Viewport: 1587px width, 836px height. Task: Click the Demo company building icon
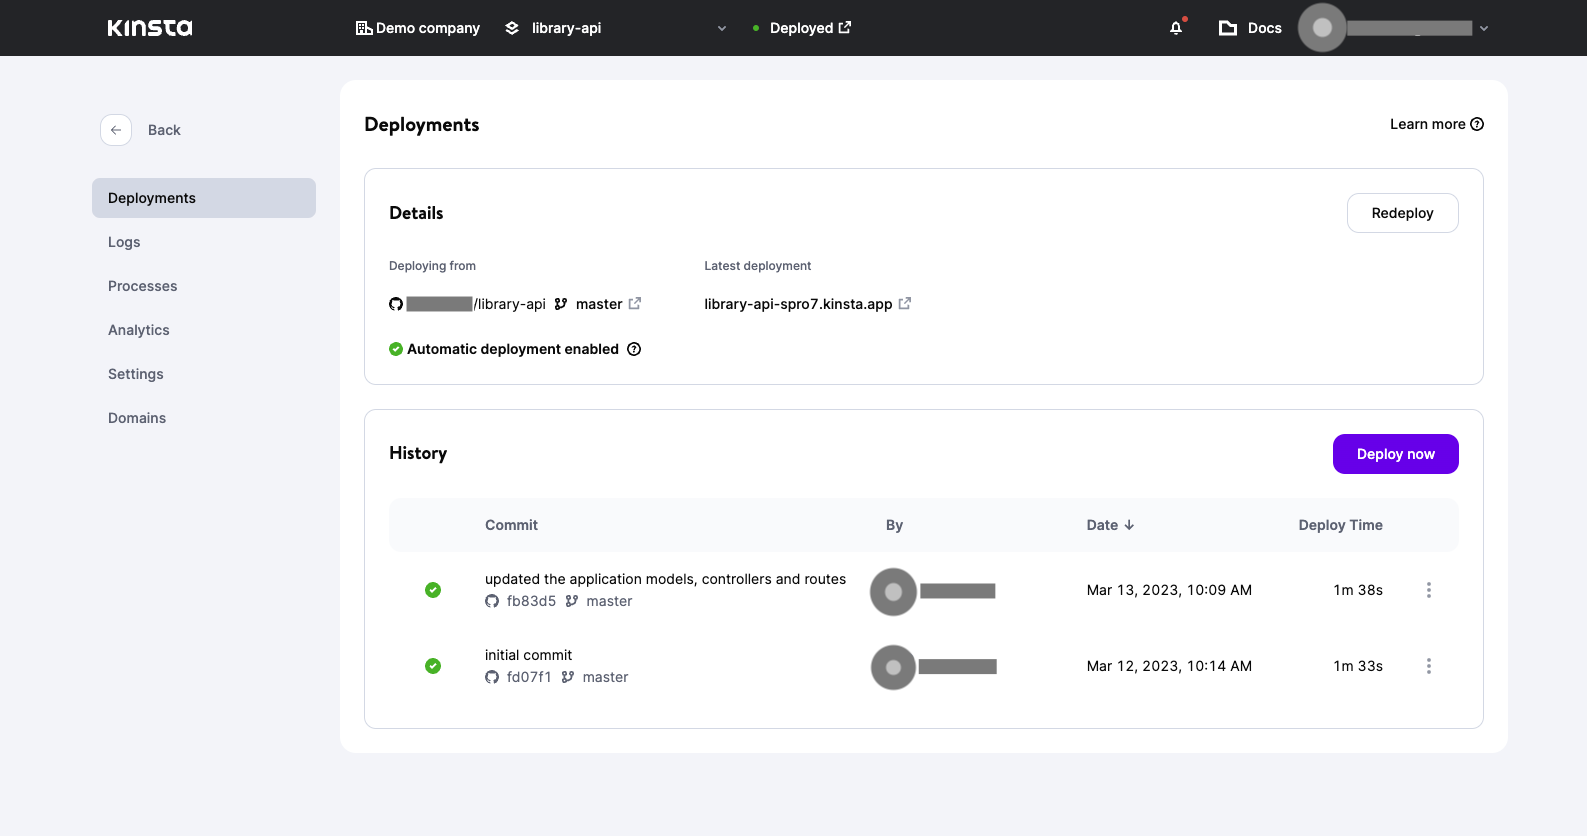click(364, 28)
